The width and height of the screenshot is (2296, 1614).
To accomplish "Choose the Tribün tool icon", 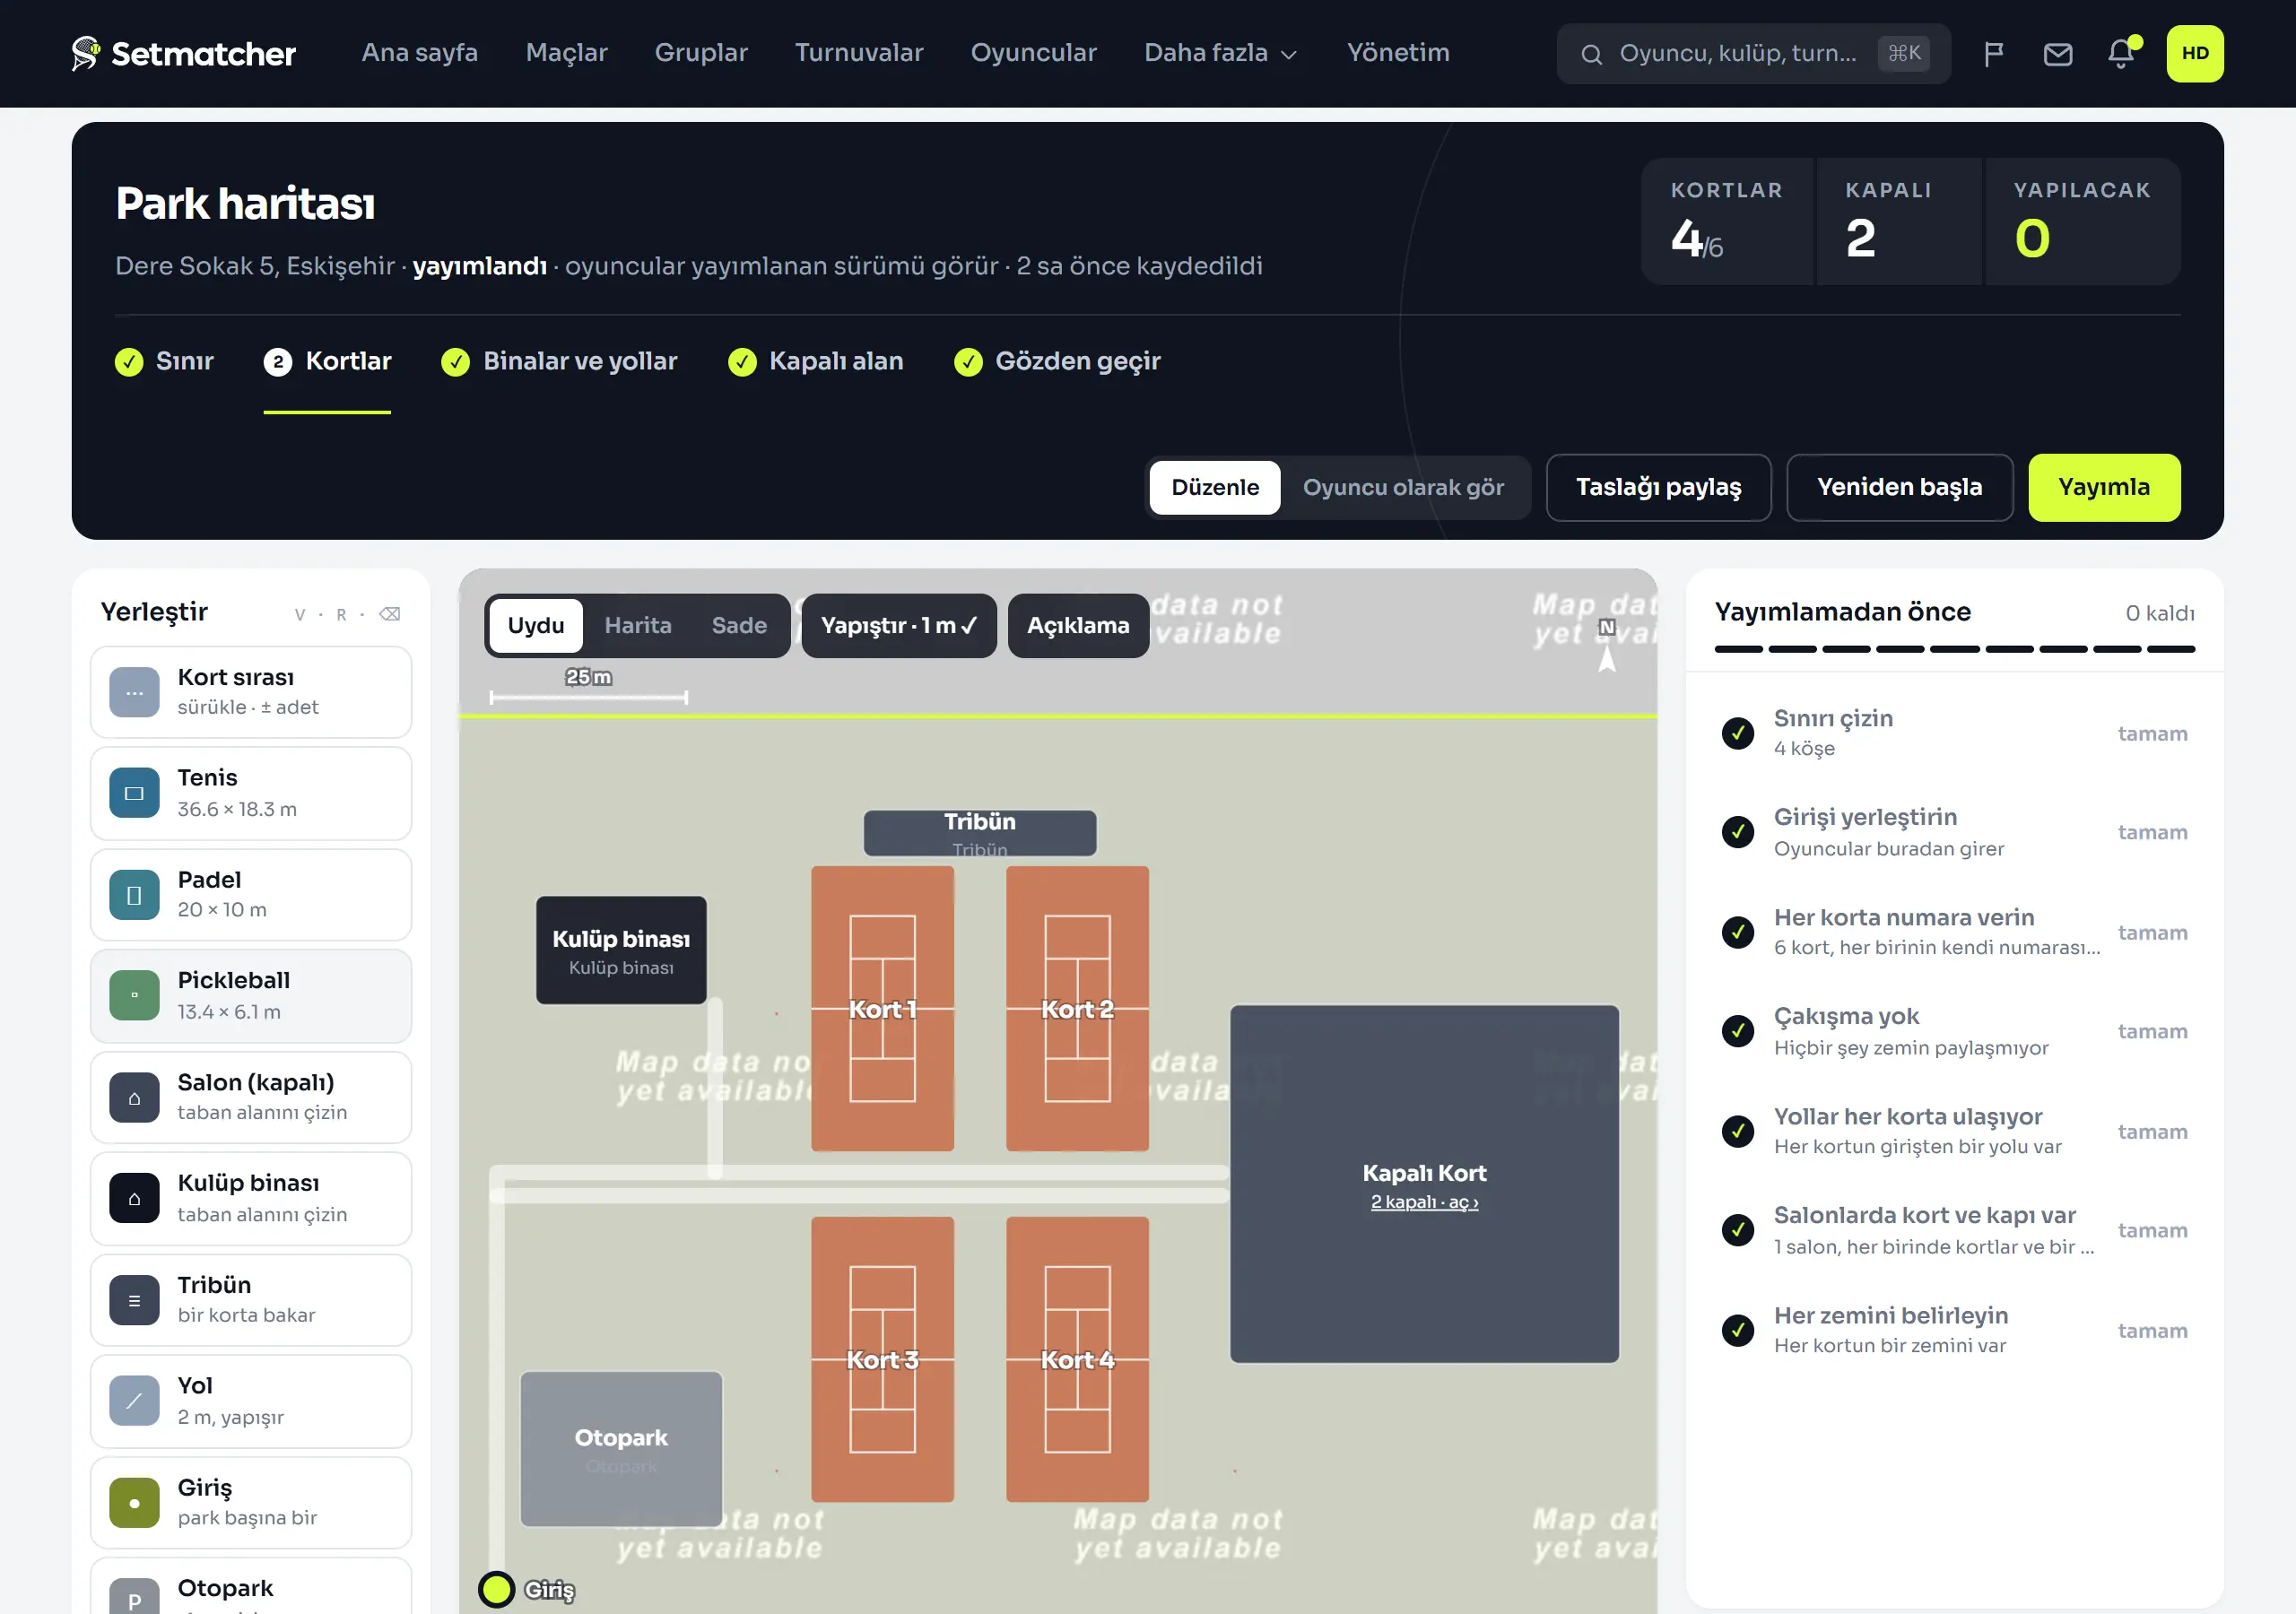I will 134,1300.
